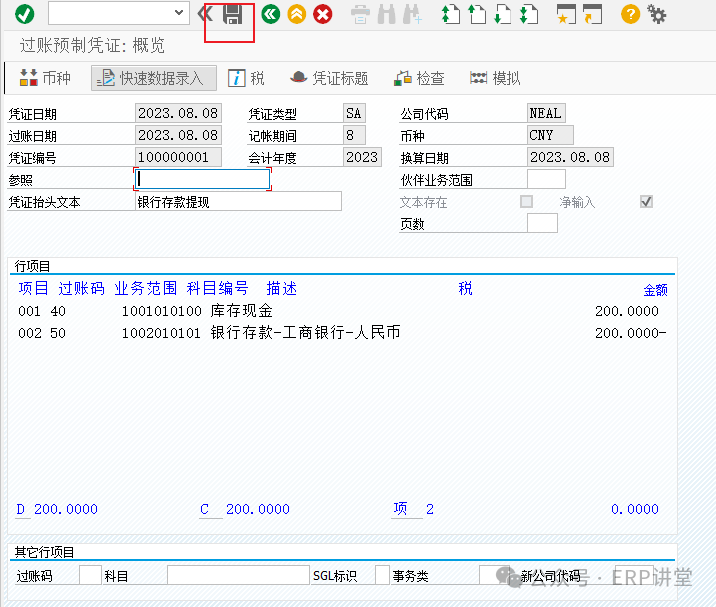Open the customize layout gear icon
This screenshot has height=607, width=716.
point(657,14)
